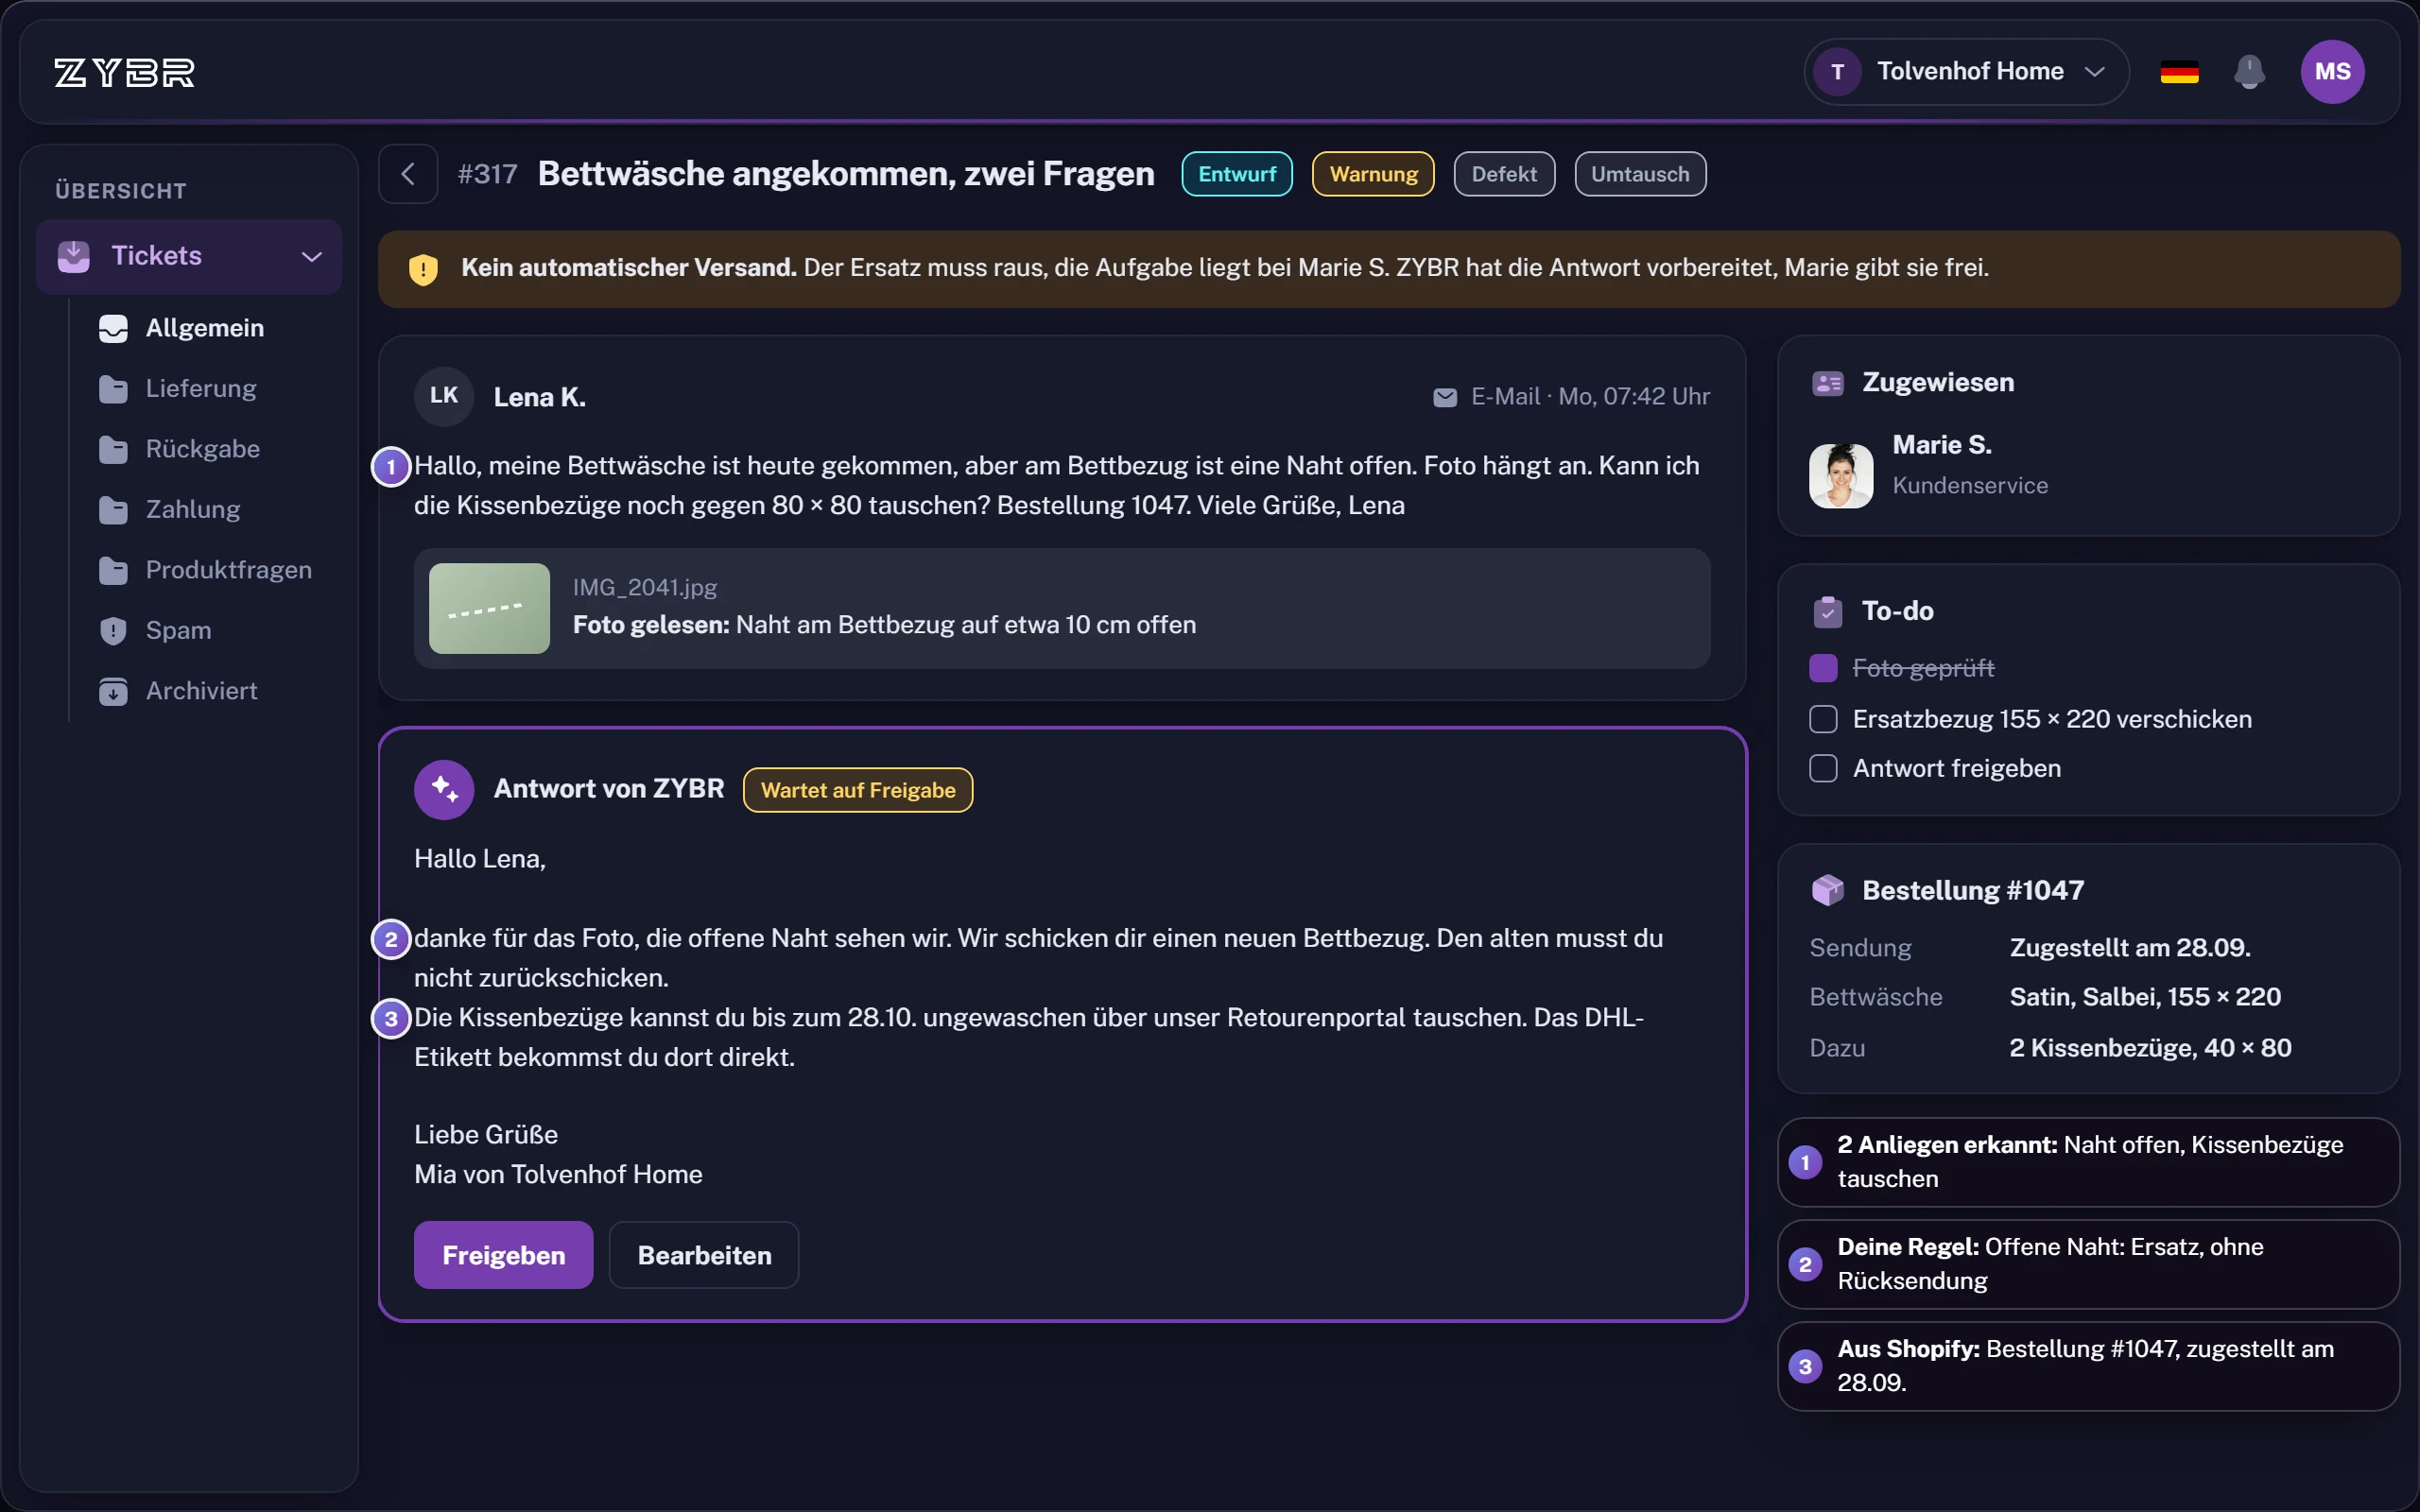This screenshot has width=2420, height=1512.
Task: Click the Zahlung folder icon
Action: tap(113, 510)
